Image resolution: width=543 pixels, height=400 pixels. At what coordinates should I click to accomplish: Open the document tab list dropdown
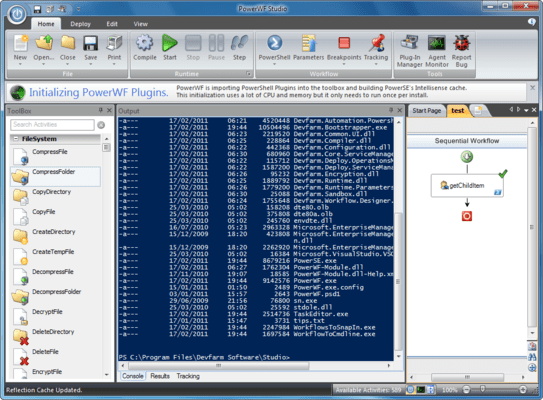526,110
